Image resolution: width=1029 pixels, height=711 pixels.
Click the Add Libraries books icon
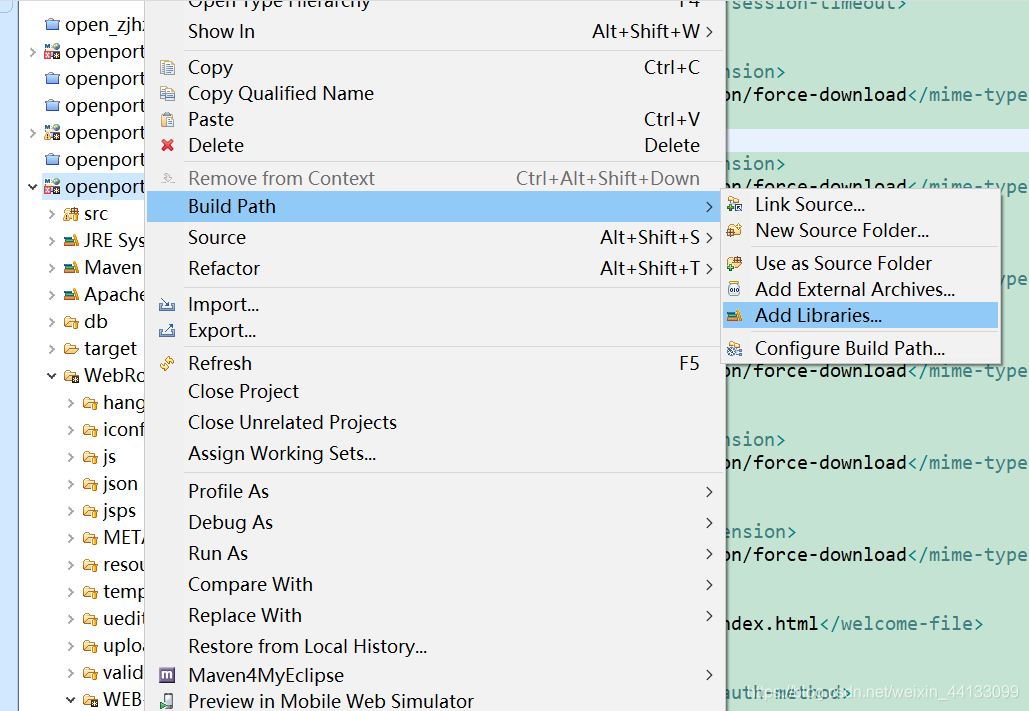[x=734, y=316]
